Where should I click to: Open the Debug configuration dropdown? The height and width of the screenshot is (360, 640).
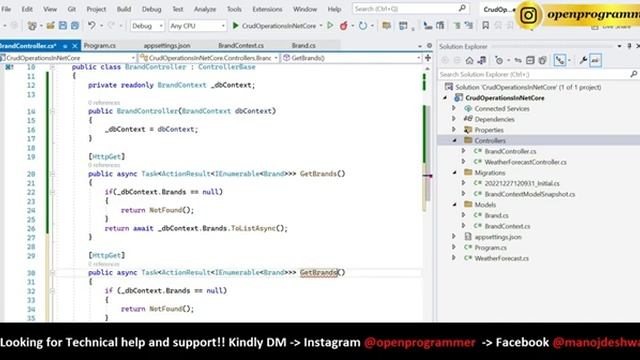[x=147, y=26]
